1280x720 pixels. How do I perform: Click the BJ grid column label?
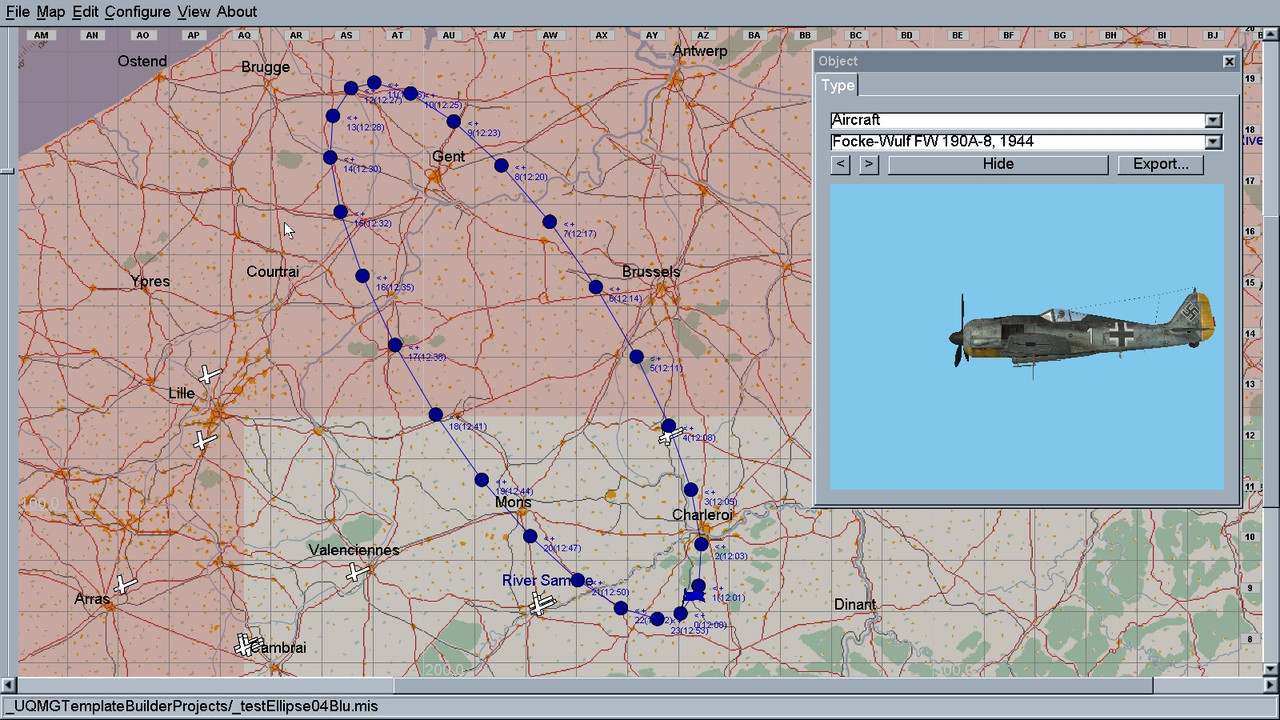click(1213, 35)
